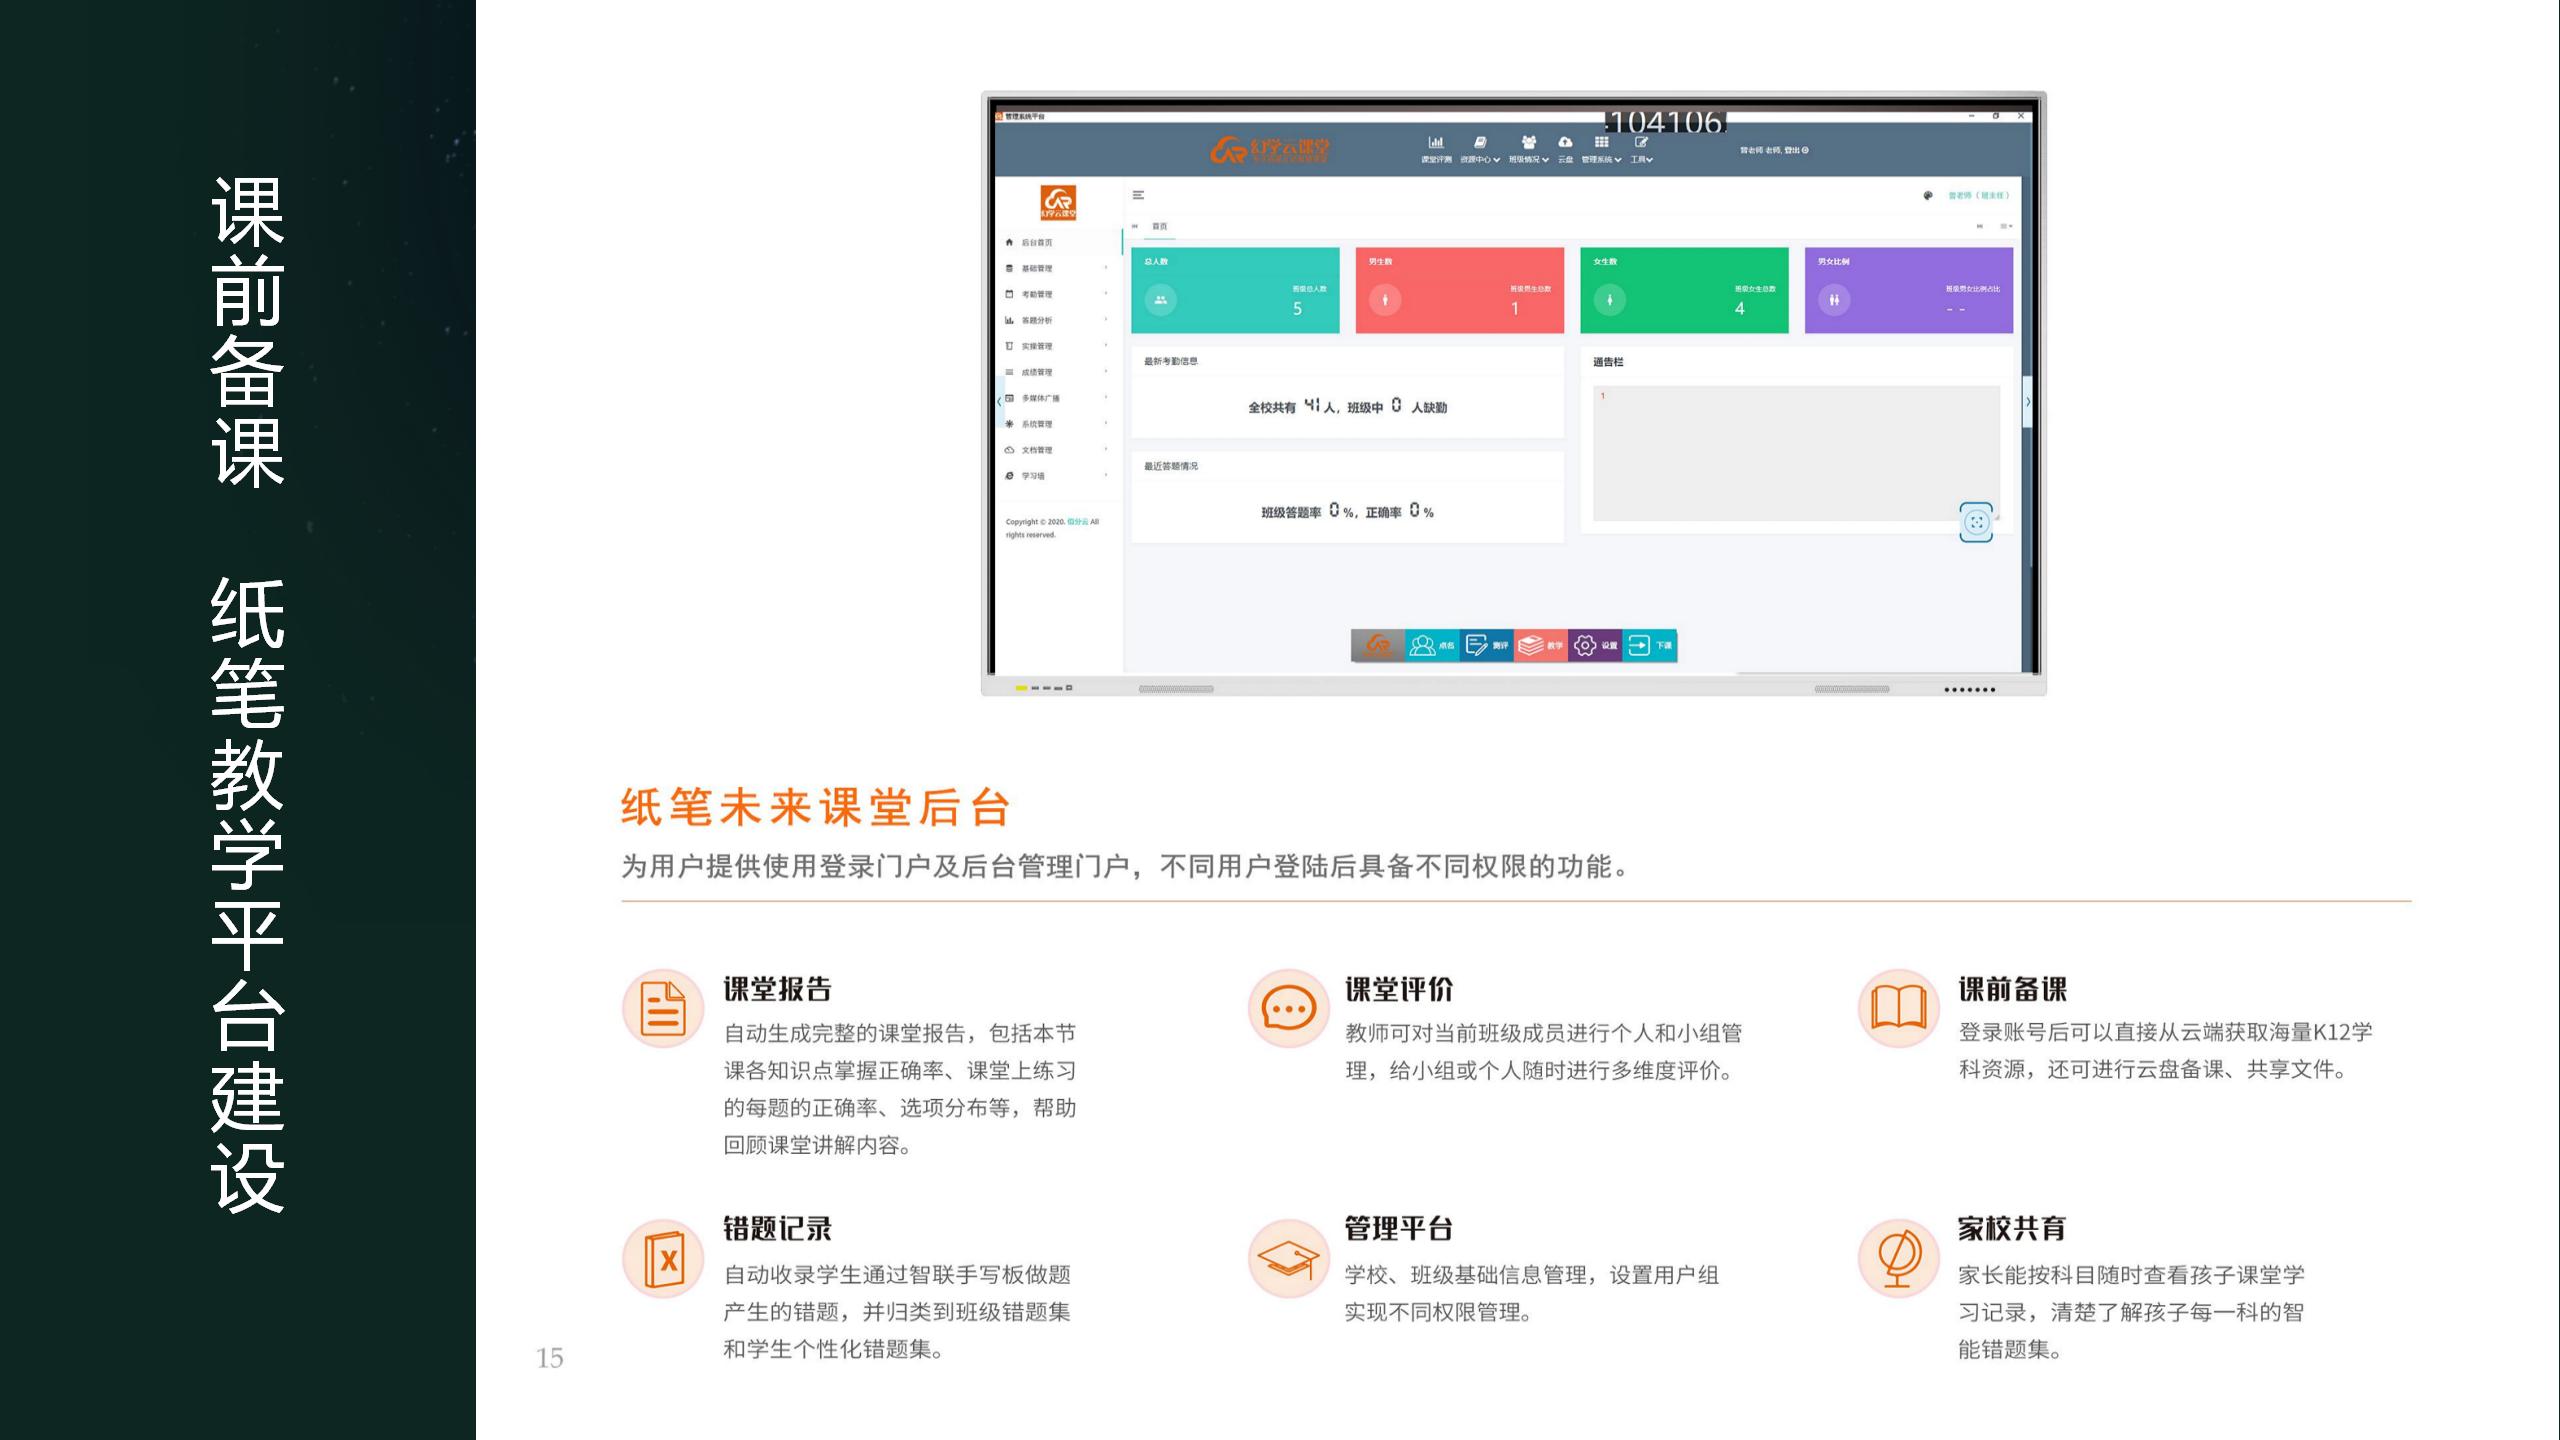Open the theme palette icon
The height and width of the screenshot is (1440, 2560).
coord(1928,195)
